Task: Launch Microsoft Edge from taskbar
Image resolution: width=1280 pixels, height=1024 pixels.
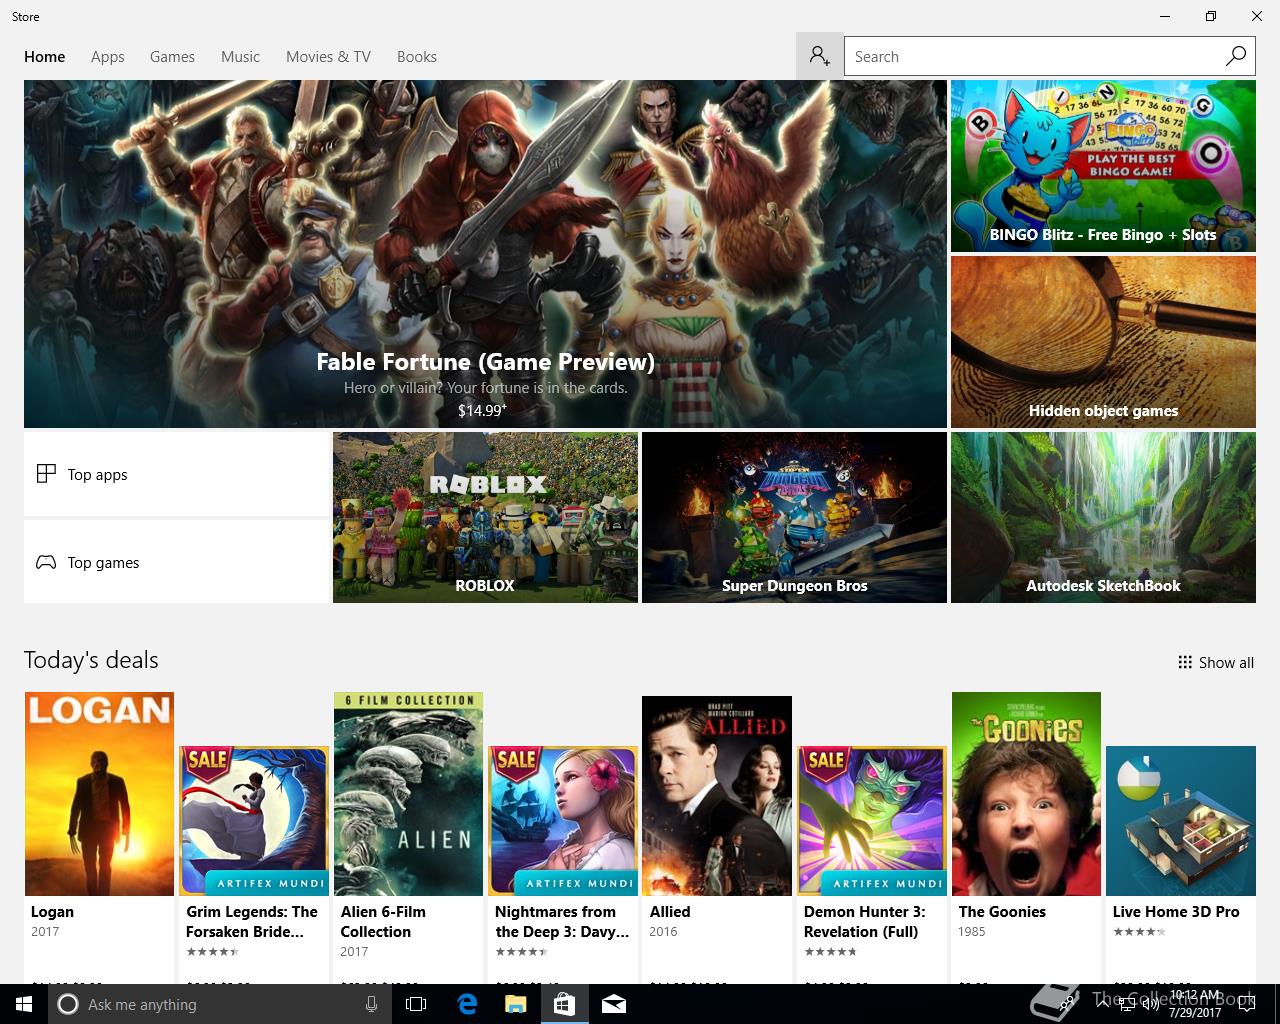Action: click(x=467, y=1004)
